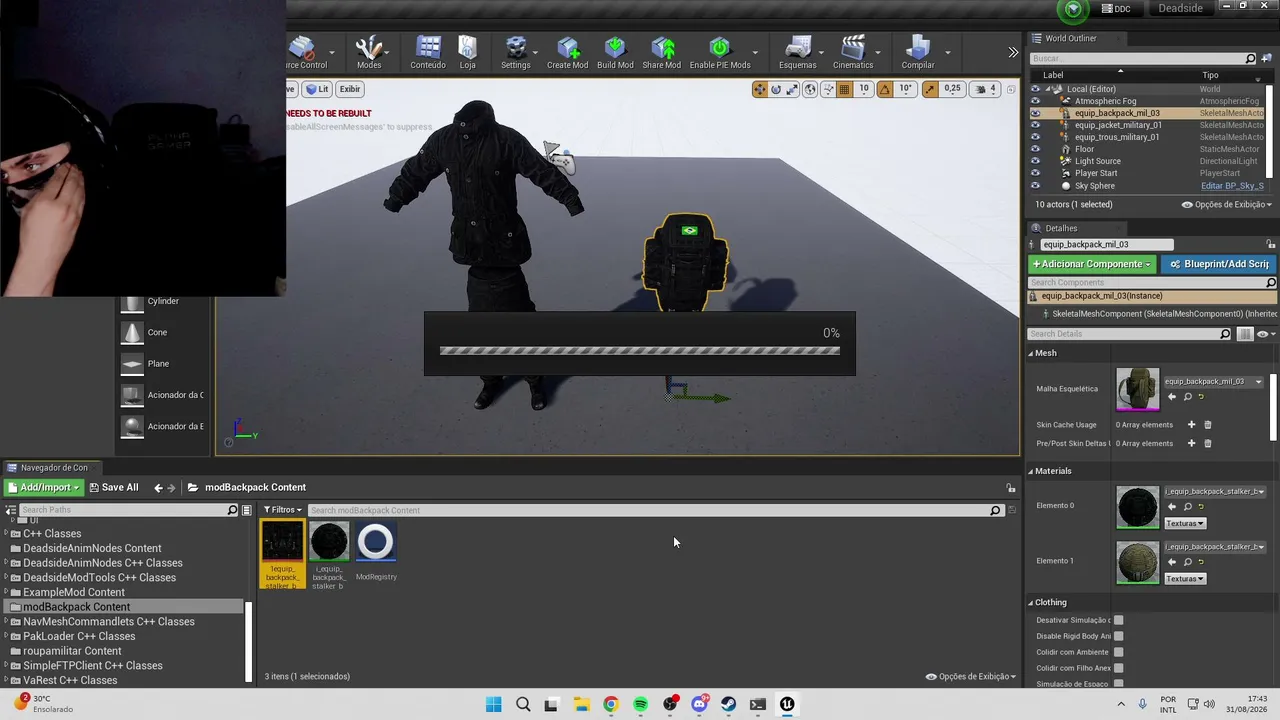
Task: Click the modBackpack Content breadcrumb
Action: tap(255, 488)
